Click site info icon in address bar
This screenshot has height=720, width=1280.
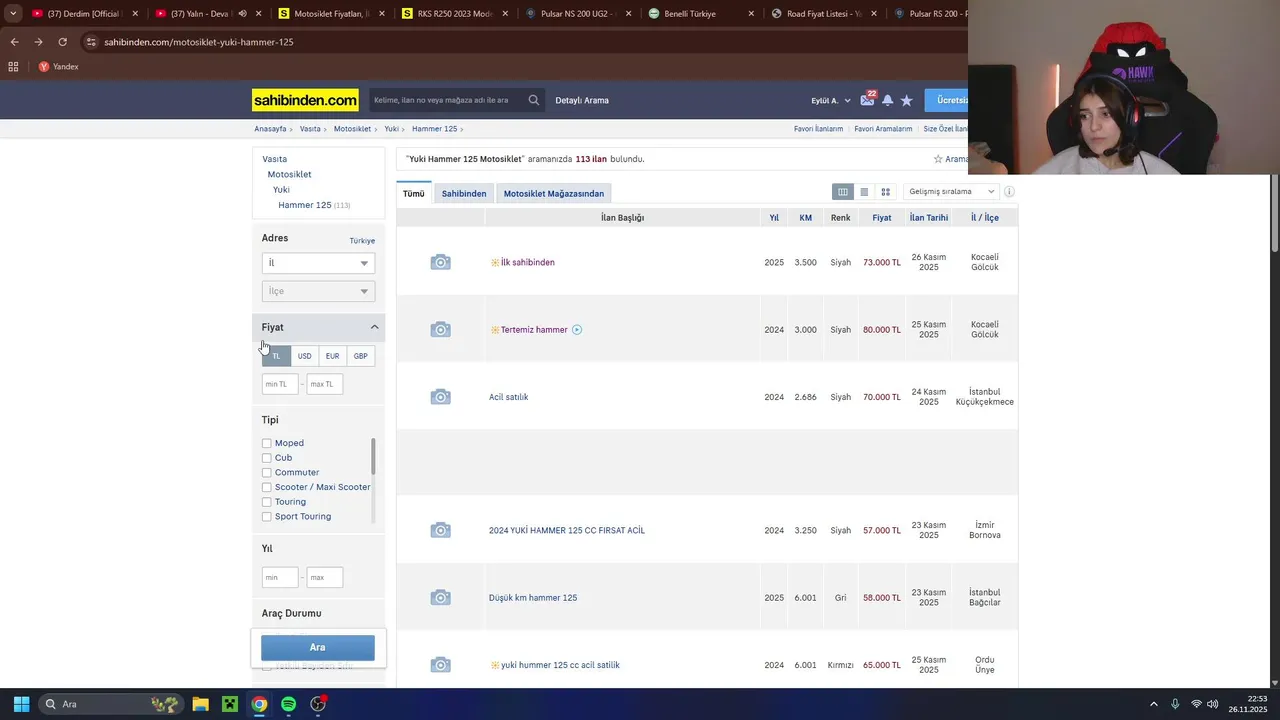tap(91, 42)
